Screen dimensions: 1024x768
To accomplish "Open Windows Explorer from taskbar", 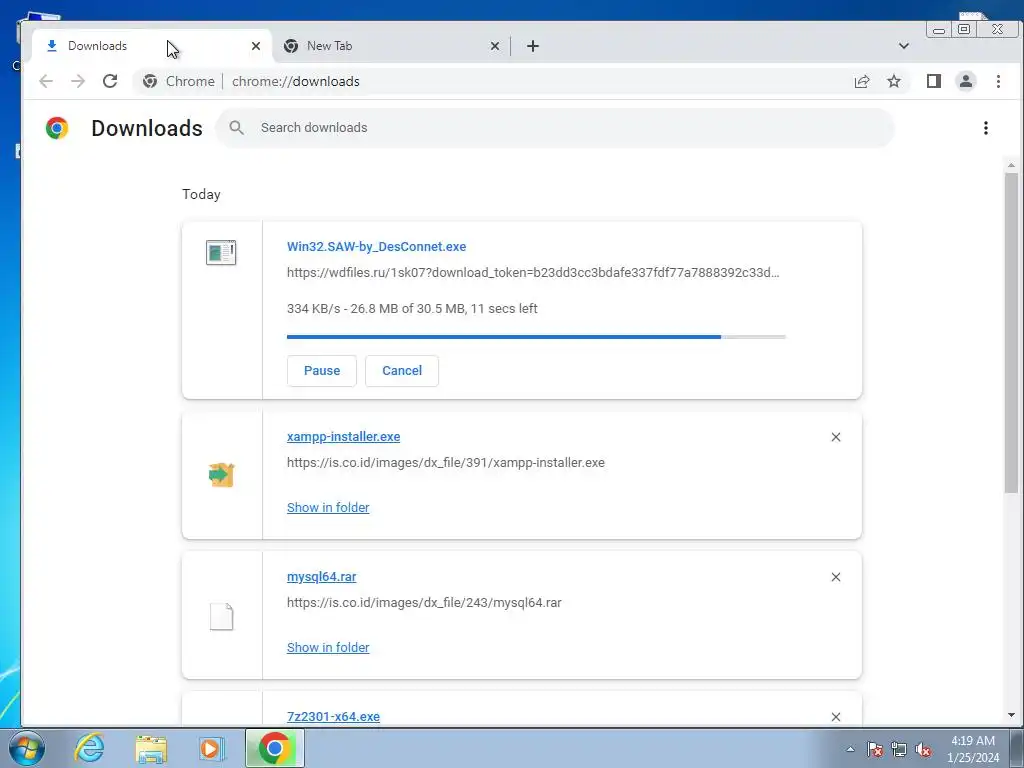I will [151, 749].
